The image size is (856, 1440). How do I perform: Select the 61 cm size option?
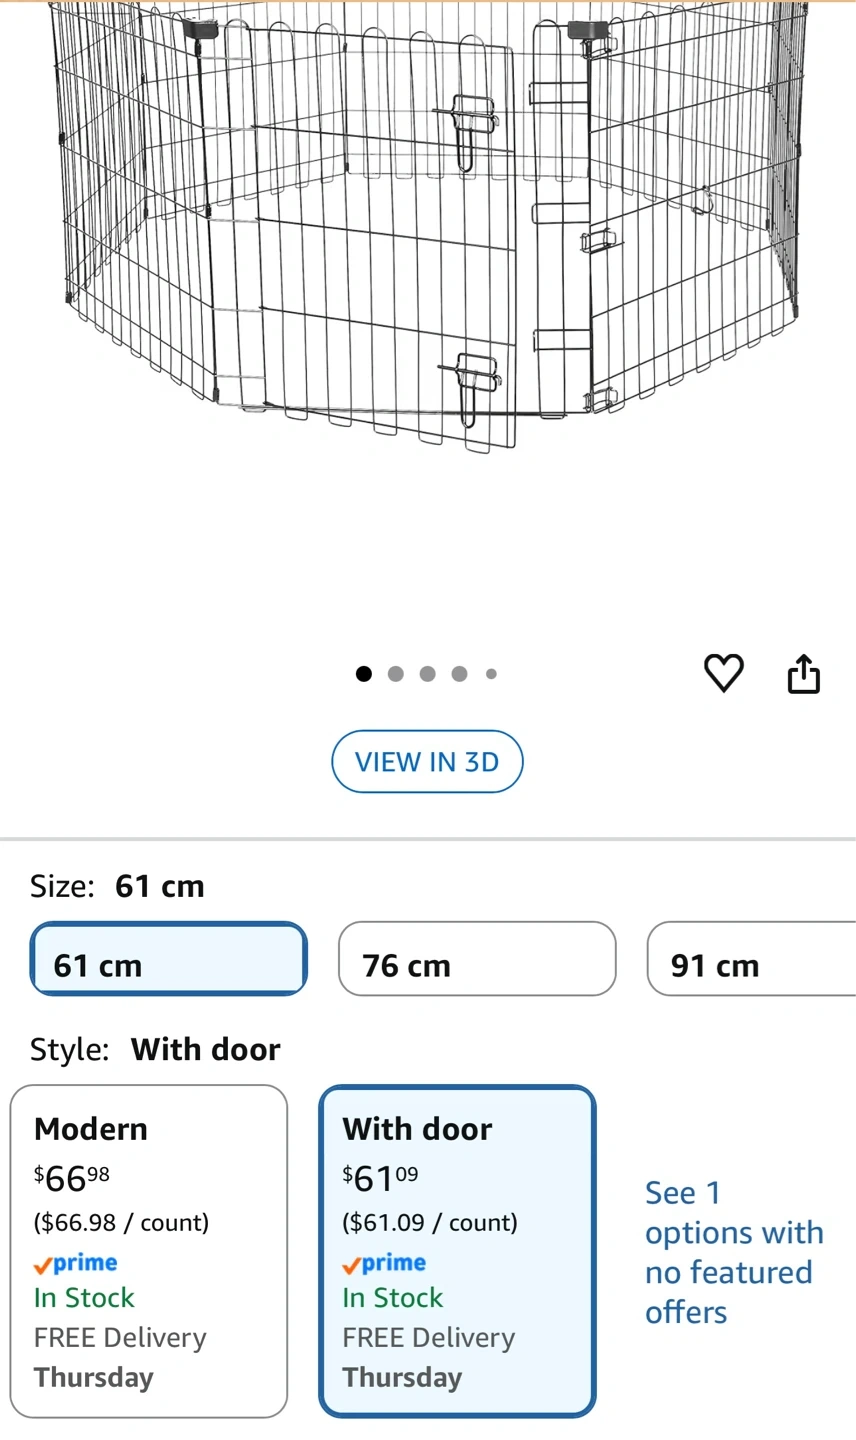coord(168,959)
